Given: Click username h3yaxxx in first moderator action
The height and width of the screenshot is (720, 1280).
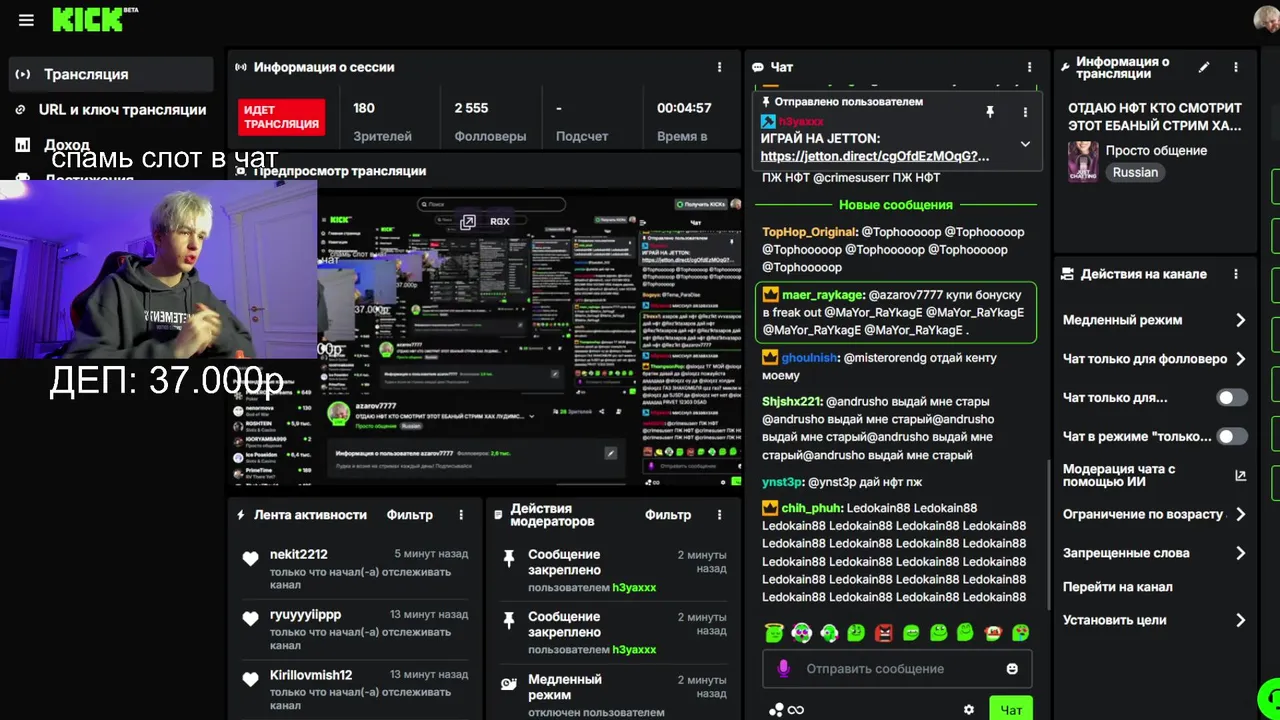Looking at the screenshot, I should [634, 587].
